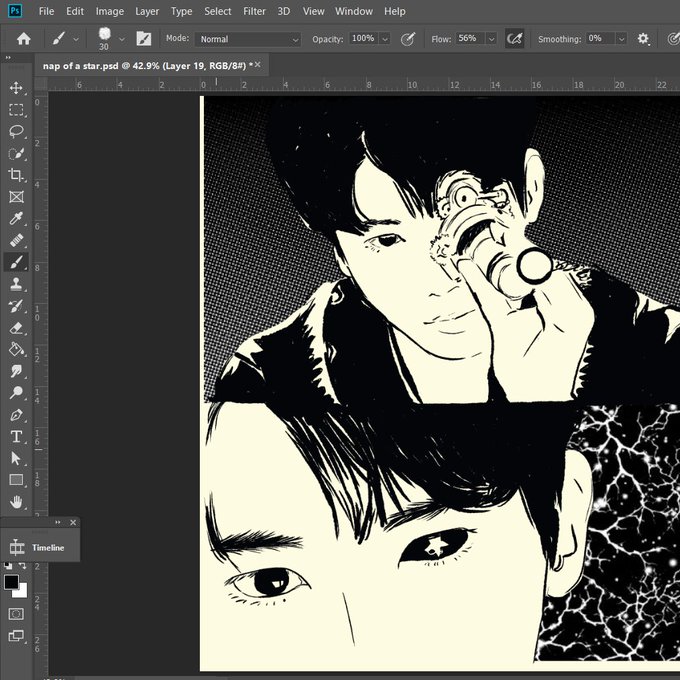Expand the collapsed Timeline panel dock

pos(58,522)
